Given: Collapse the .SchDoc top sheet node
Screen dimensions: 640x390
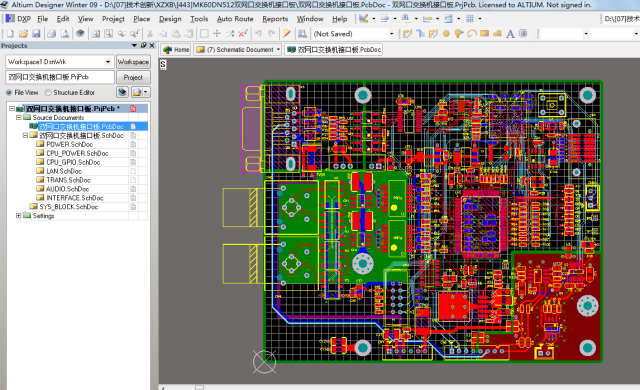Looking at the screenshot, I should (x=25, y=135).
